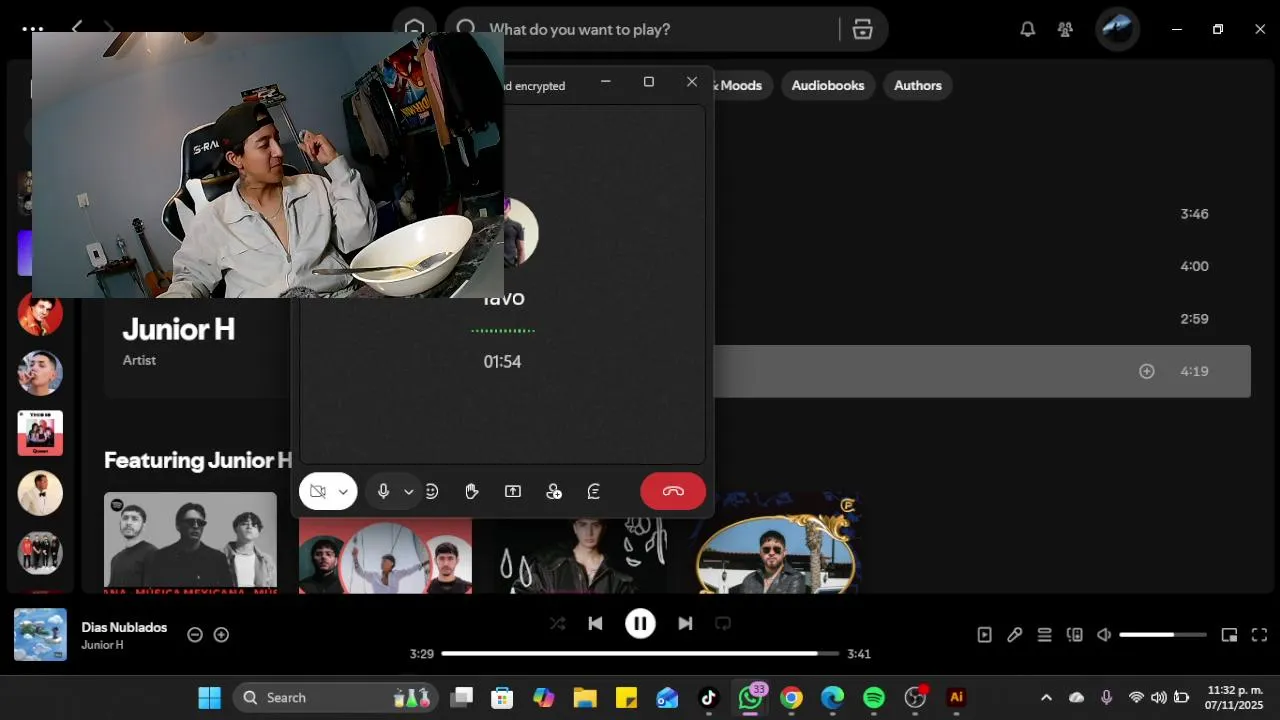Open Spotify three-dot main menu

[32, 29]
